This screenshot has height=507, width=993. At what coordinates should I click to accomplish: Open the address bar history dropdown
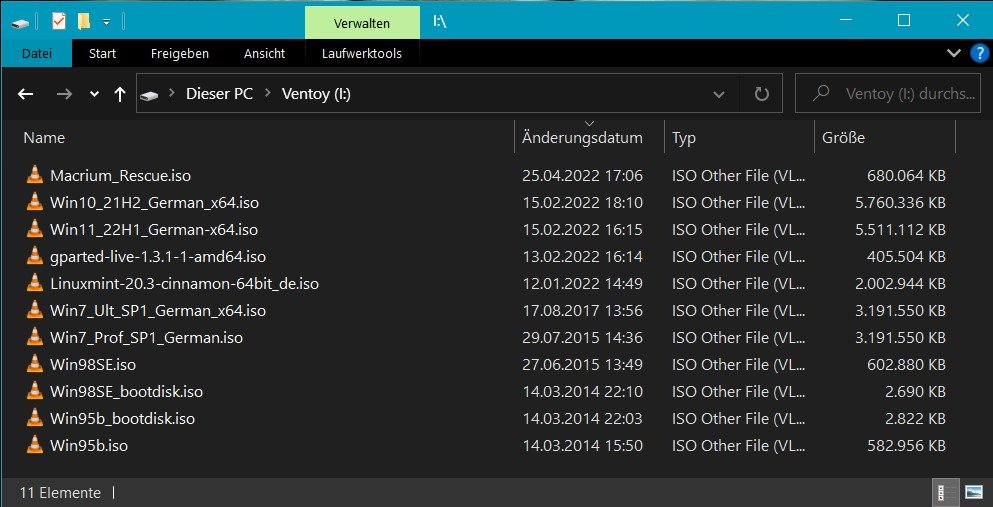point(719,94)
